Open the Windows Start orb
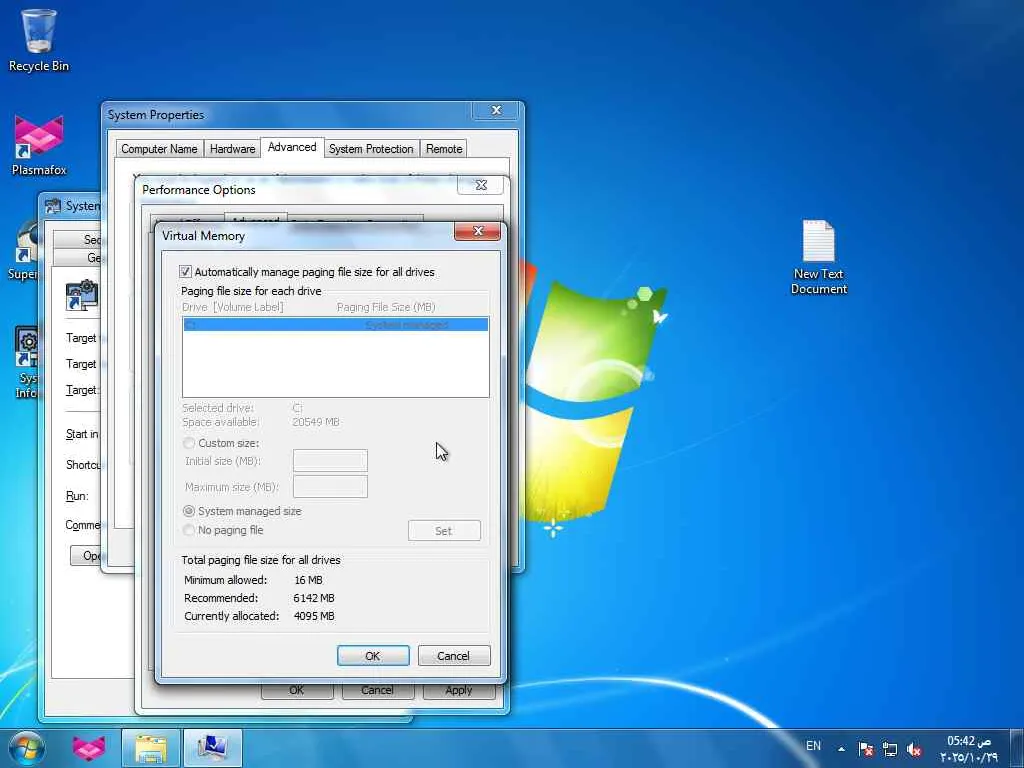Screen dimensions: 1024x768 (x=27, y=748)
